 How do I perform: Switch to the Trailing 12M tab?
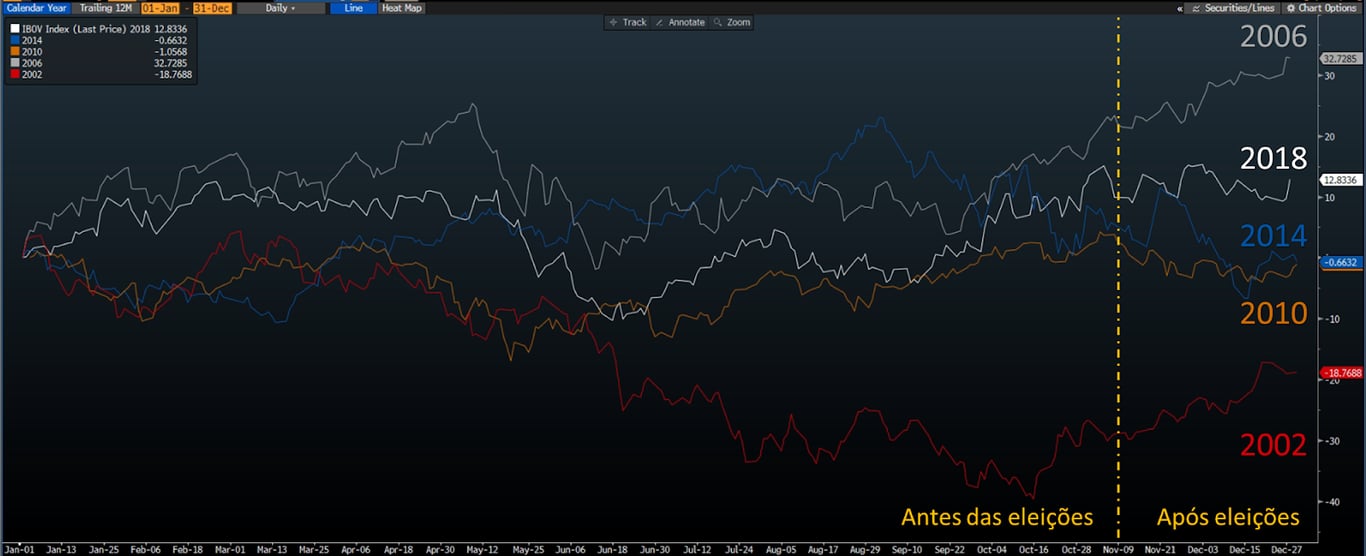(106, 7)
